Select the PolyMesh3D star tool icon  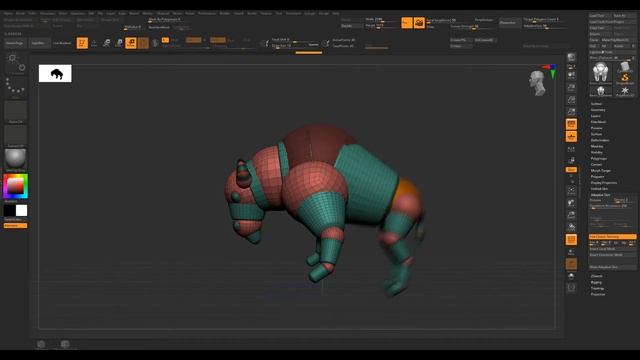click(624, 91)
